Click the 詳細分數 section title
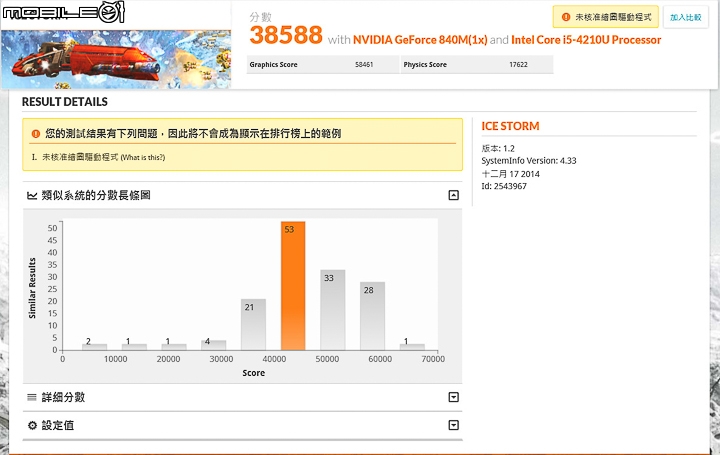This screenshot has height=455, width=720. [x=63, y=397]
